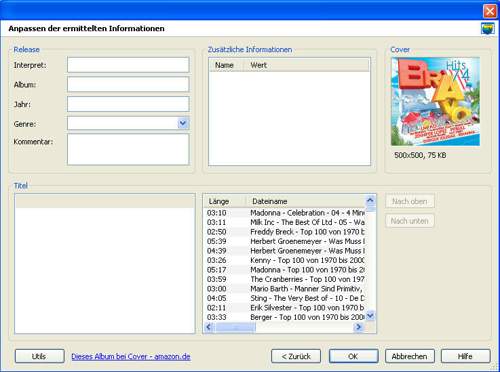Select the 05:17 Madonna - Top 100 row
Viewport: 500px width, 372px height.
pos(284,270)
